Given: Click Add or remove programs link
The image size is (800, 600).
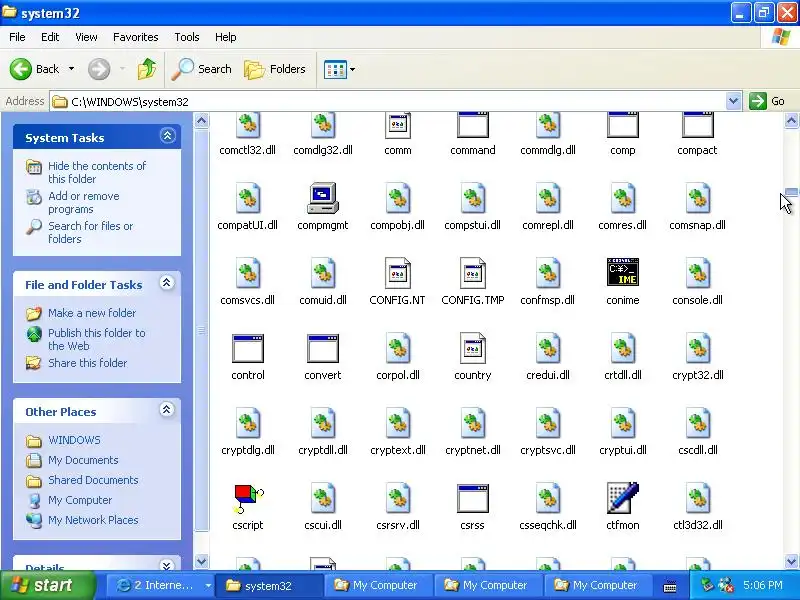Looking at the screenshot, I should (84, 203).
